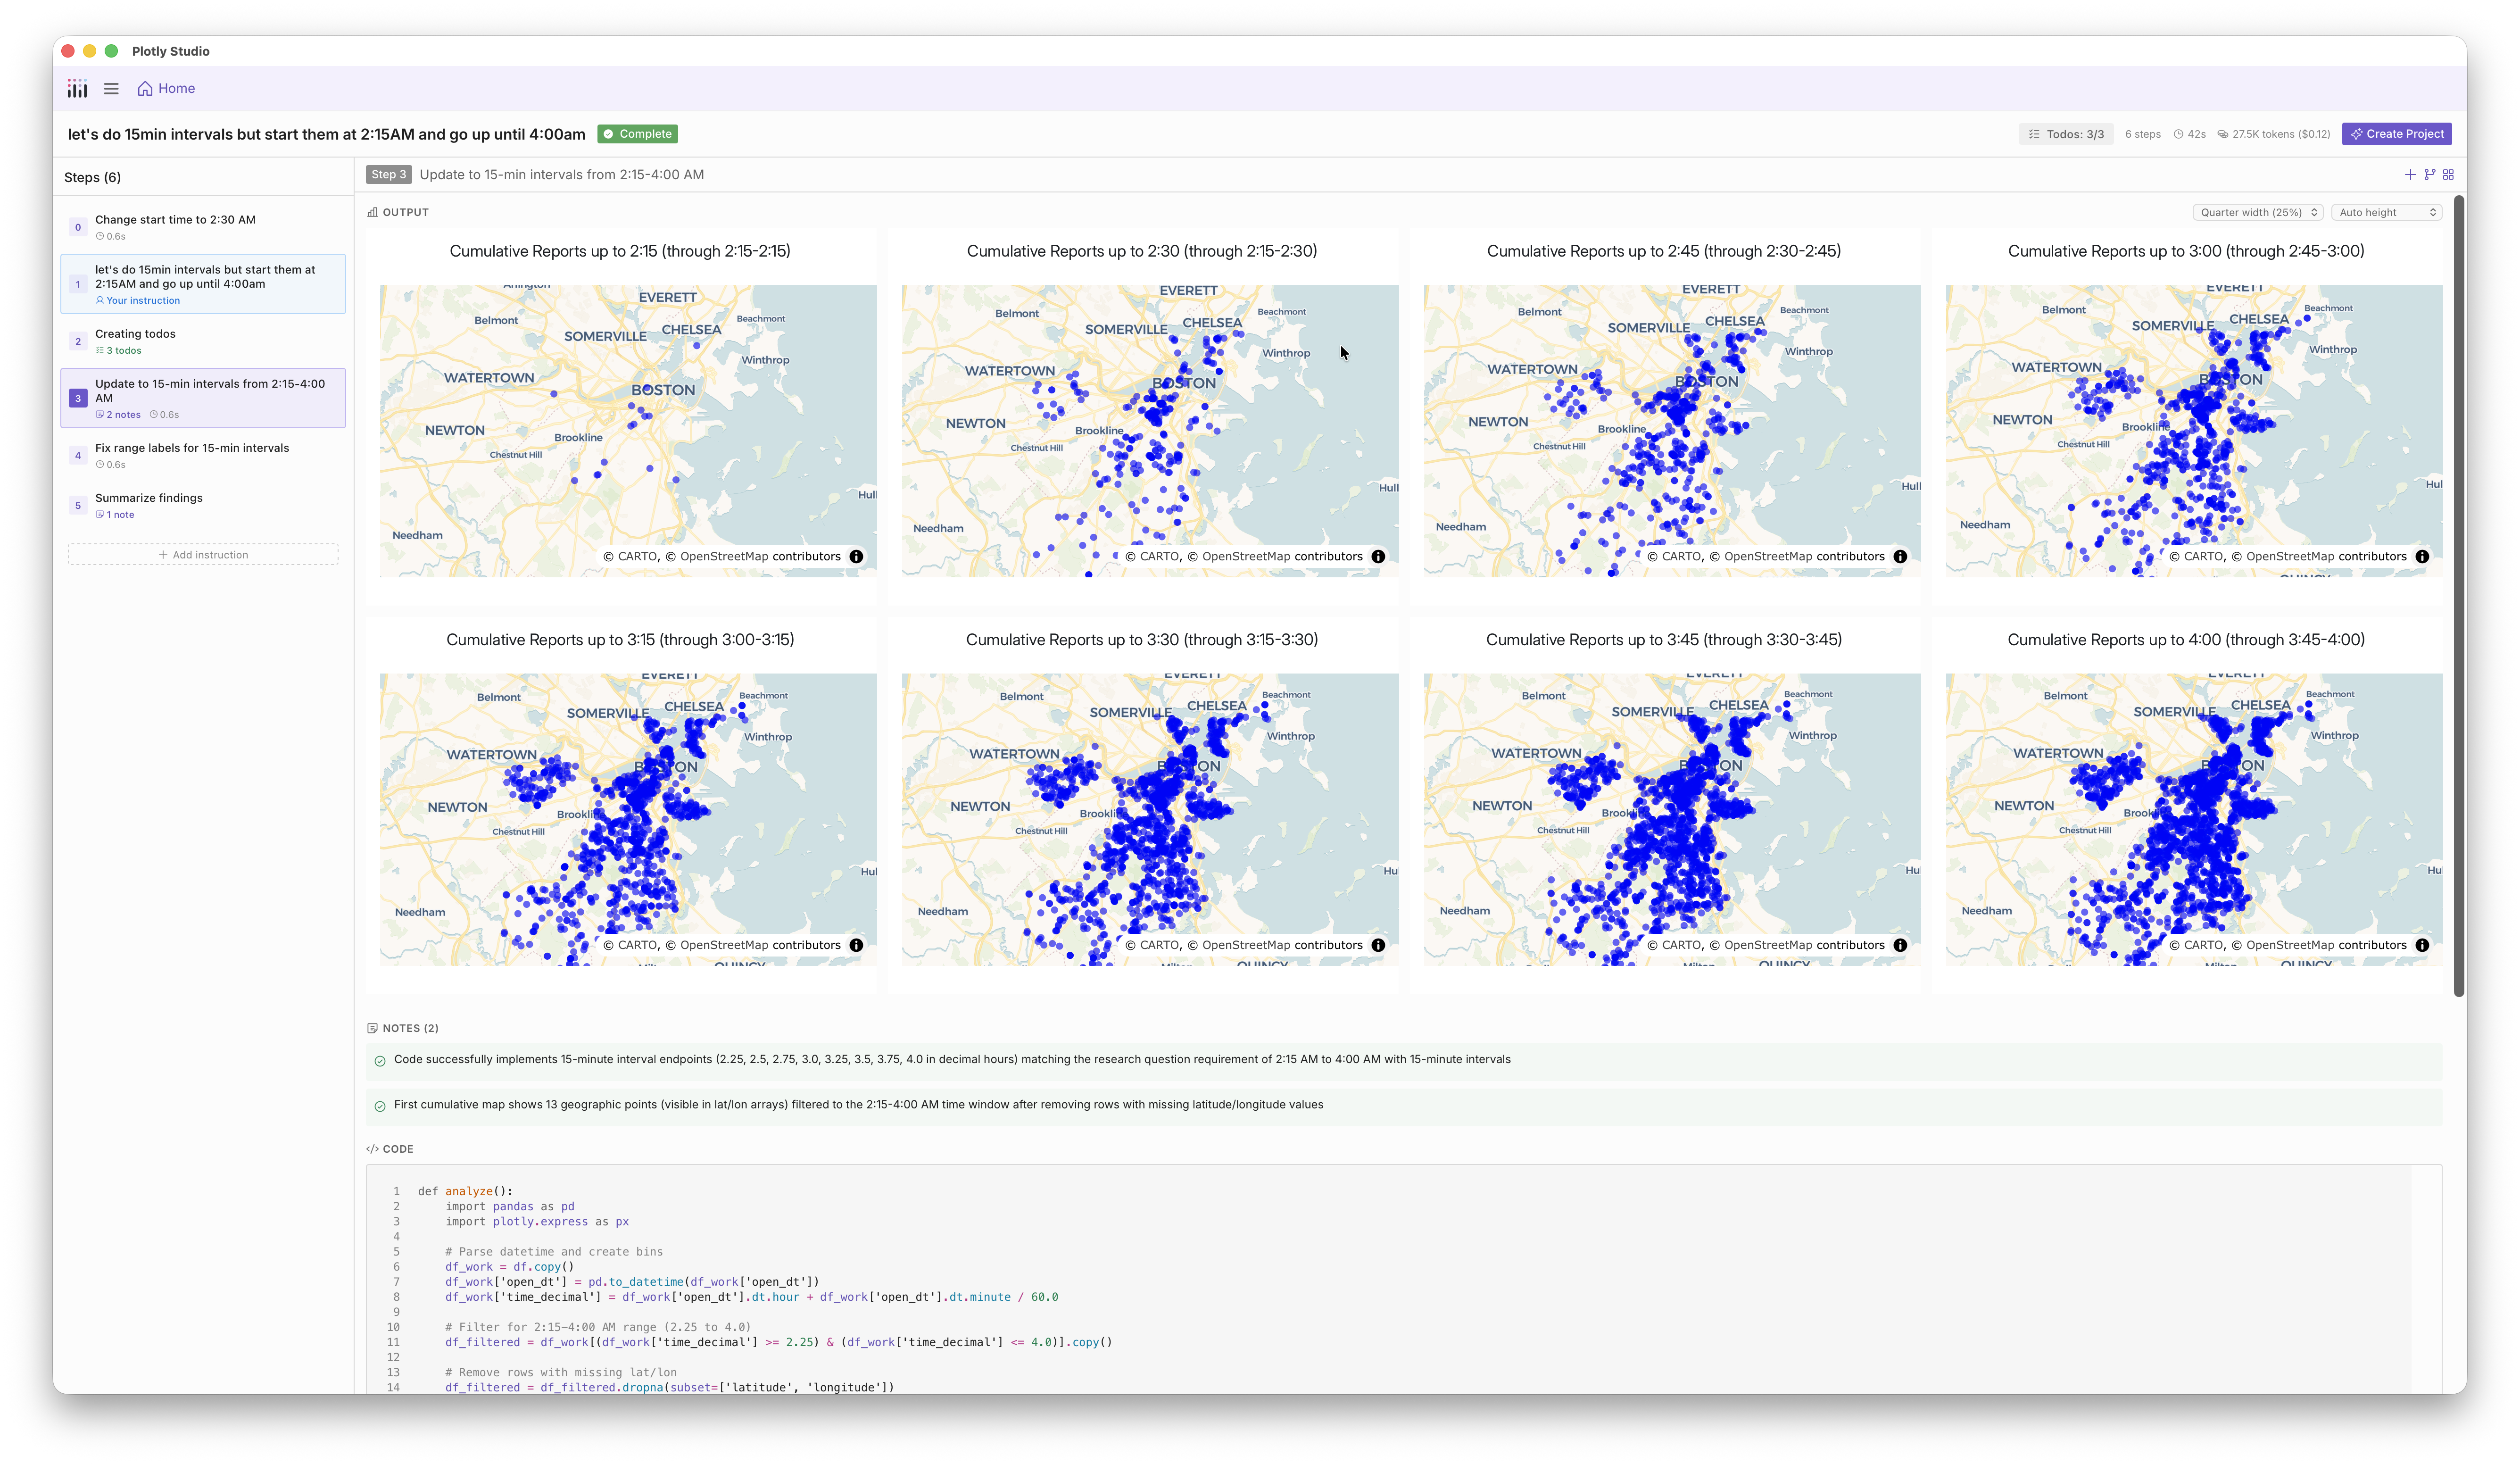The height and width of the screenshot is (1464, 2520).
Task: Click the NOTES (2) section icon
Action: [x=372, y=1028]
